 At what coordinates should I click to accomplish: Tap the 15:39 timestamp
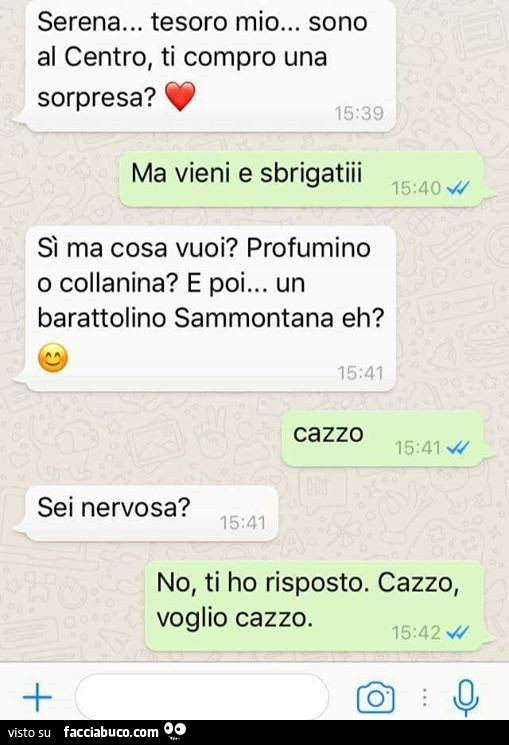point(359,113)
